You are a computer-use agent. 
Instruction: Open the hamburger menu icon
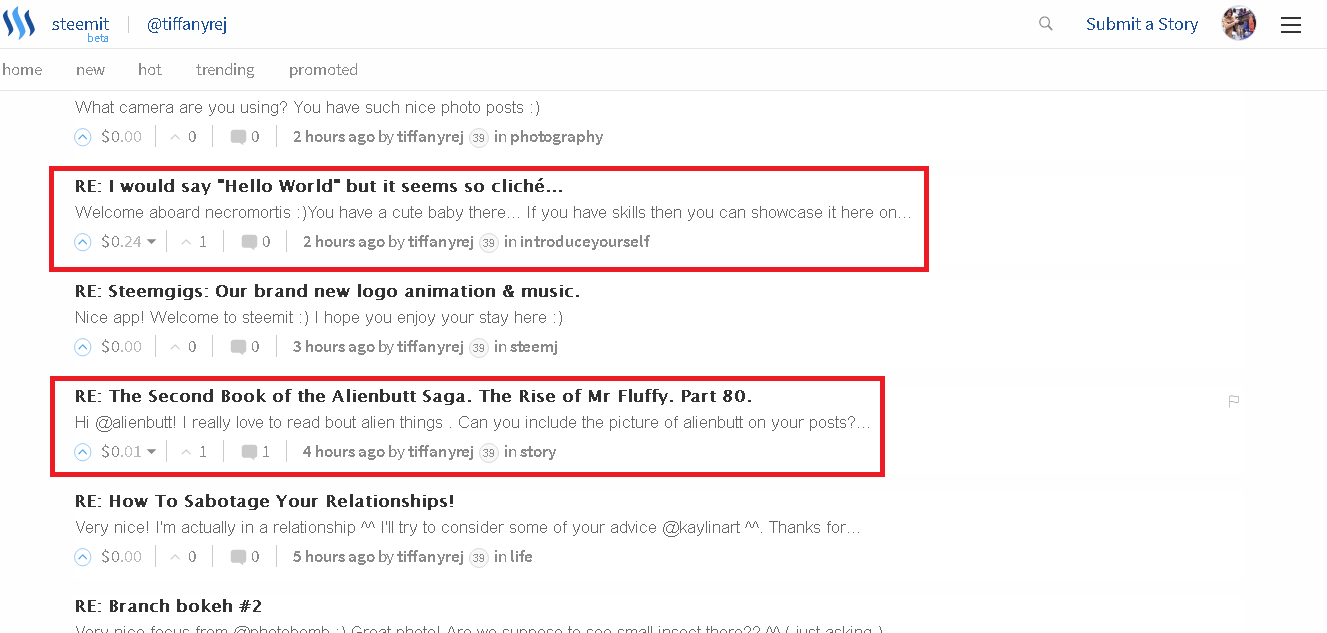(1291, 25)
